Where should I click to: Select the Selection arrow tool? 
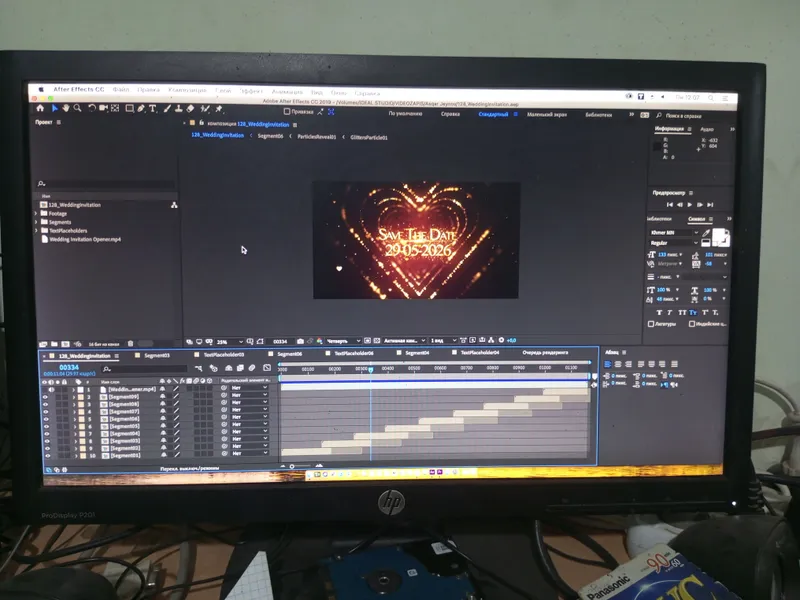pos(55,108)
